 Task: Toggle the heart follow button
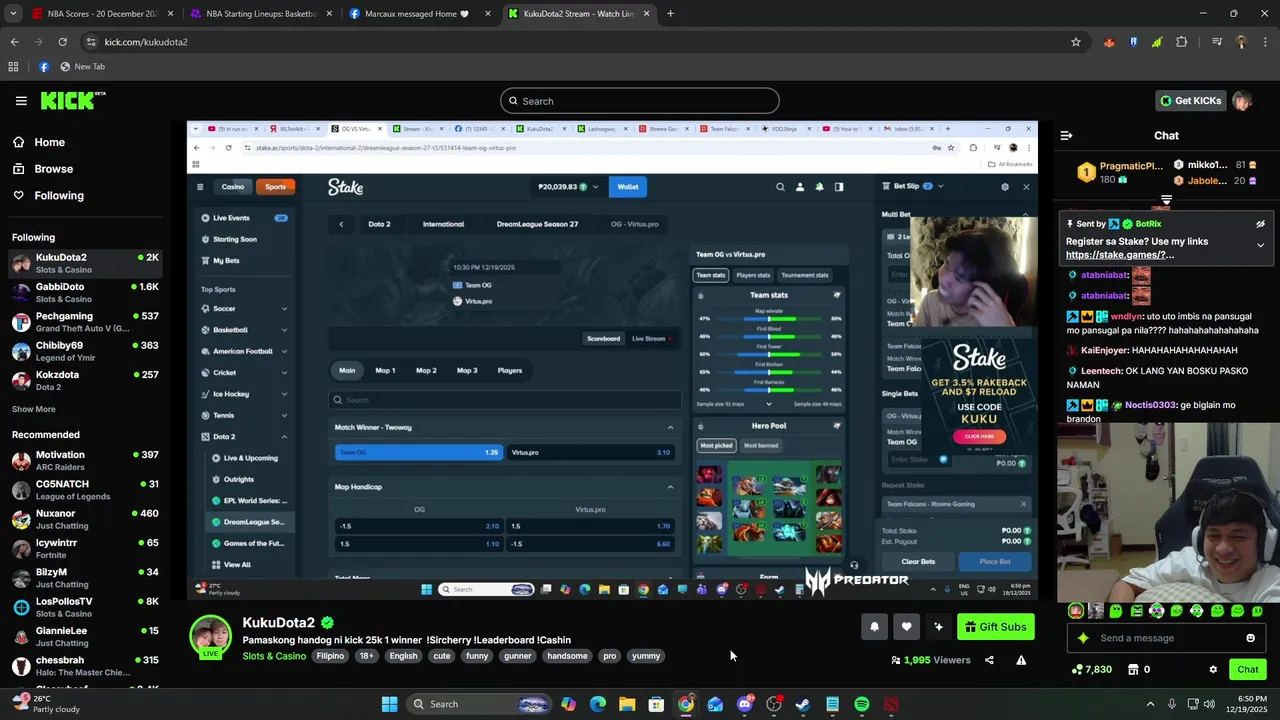[906, 627]
